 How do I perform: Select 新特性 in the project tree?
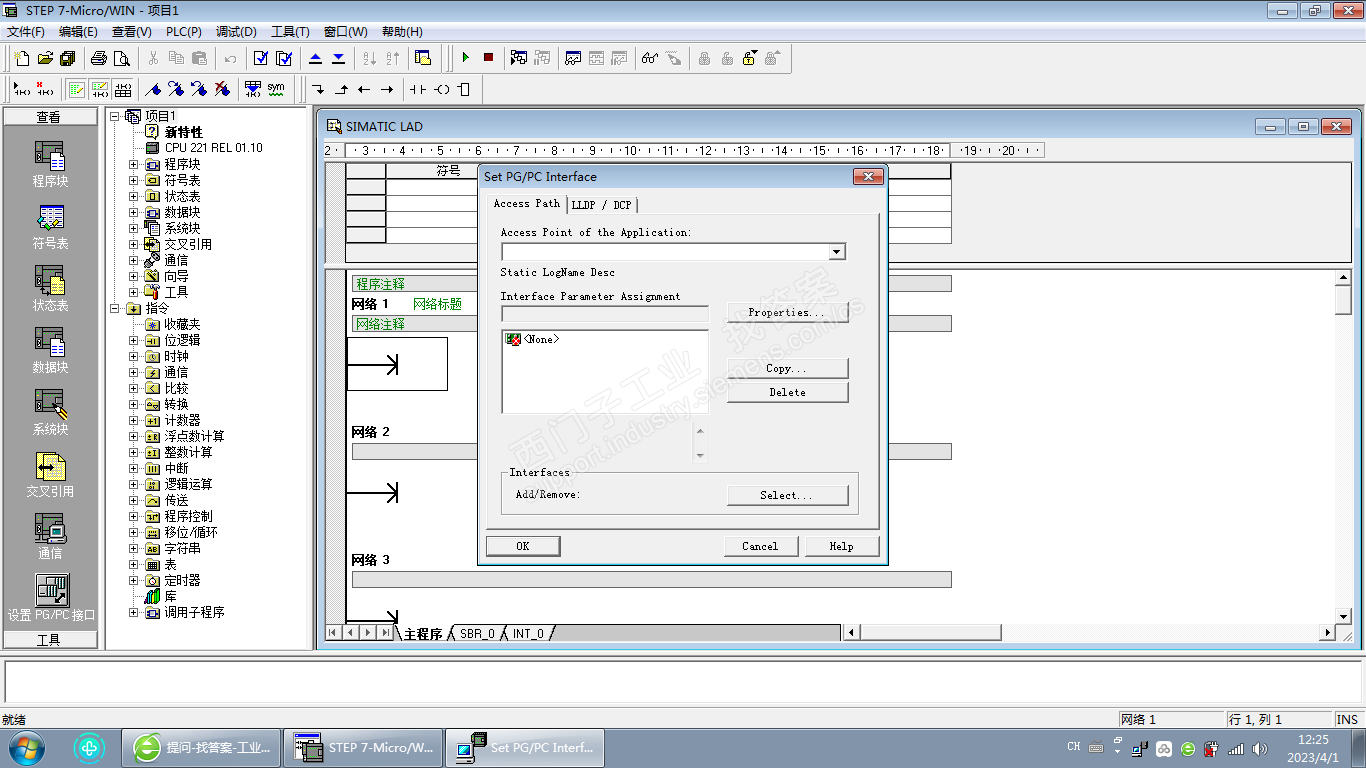184,132
